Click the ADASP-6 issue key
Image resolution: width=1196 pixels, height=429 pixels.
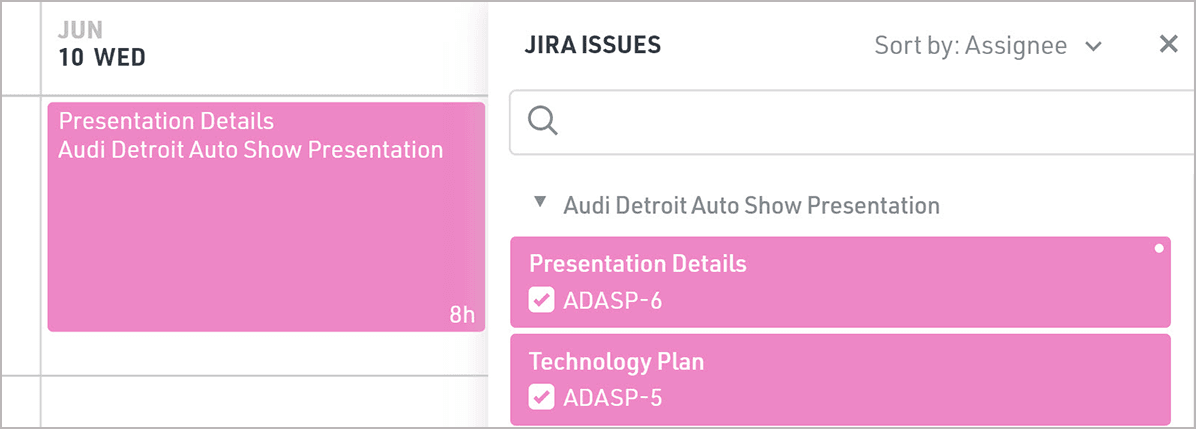tap(612, 300)
